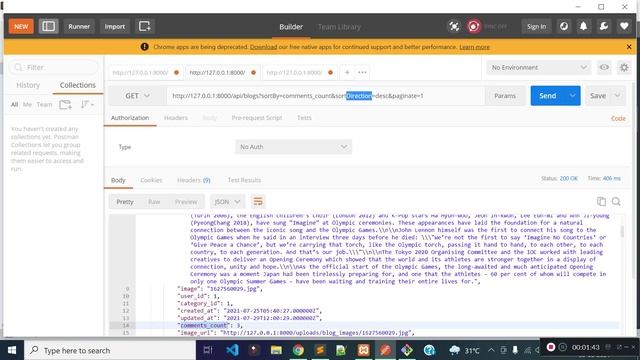Viewport: 640px width, 360px height.
Task: Toggle line wrap in response body
Action: 258,202
